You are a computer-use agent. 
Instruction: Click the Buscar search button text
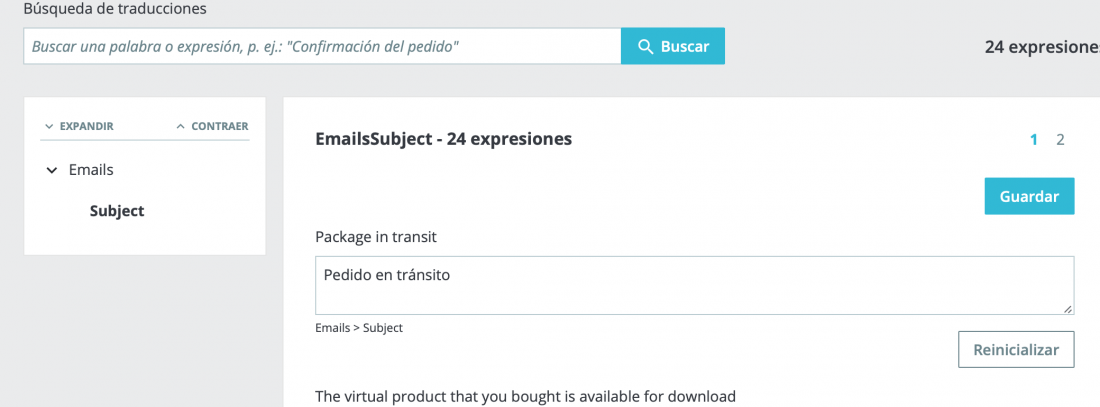[685, 47]
